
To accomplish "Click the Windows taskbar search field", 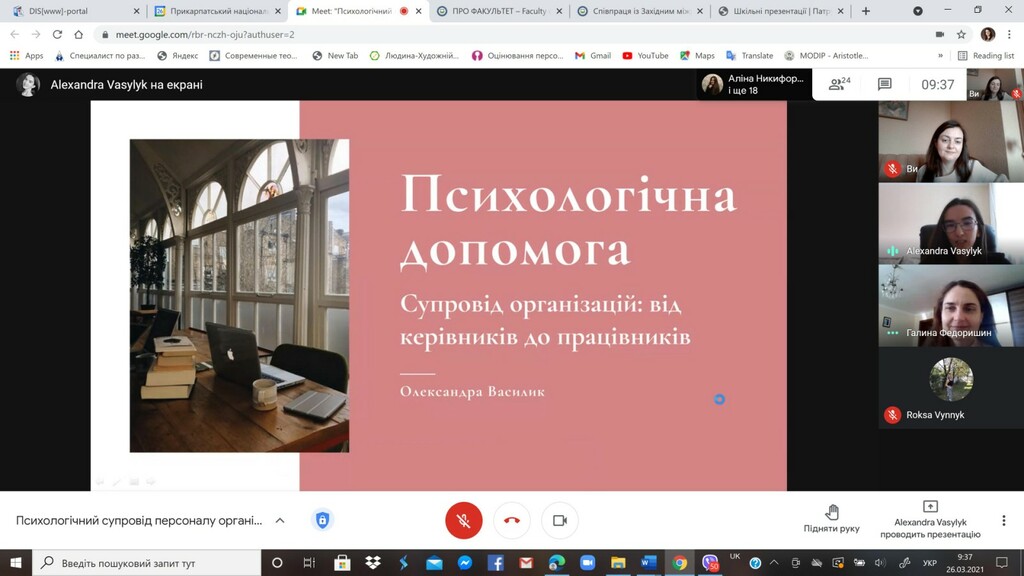I will tap(150, 563).
